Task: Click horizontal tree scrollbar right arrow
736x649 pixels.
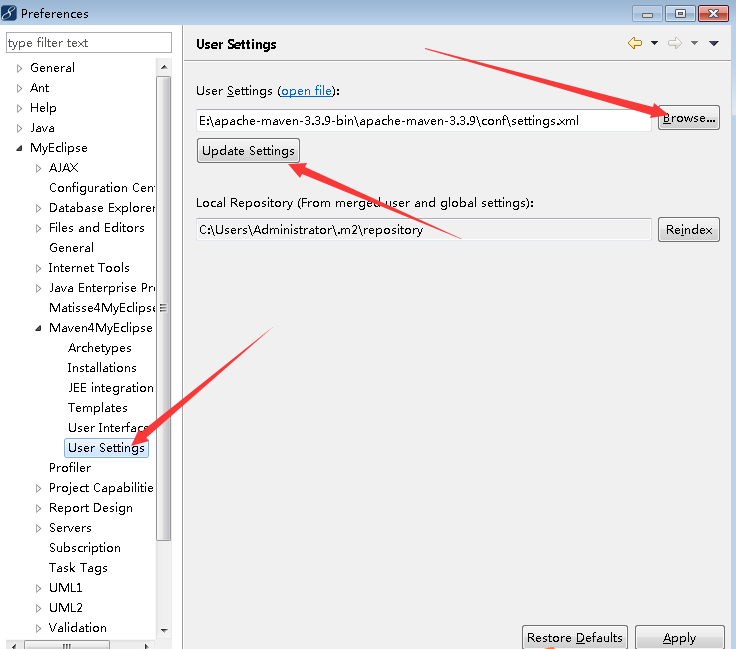Action: pos(147,646)
